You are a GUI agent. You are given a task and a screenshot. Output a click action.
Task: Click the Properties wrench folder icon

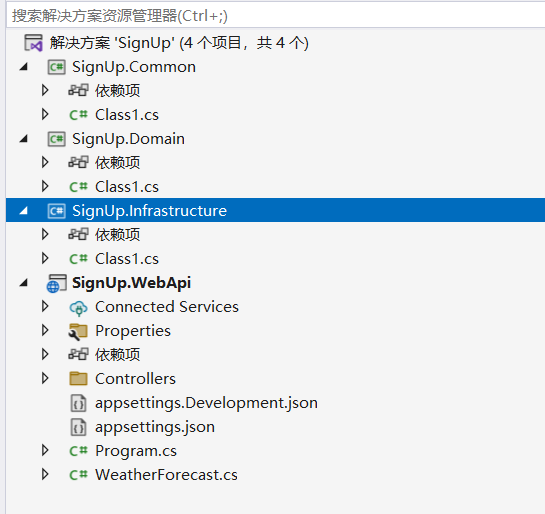(x=78, y=331)
